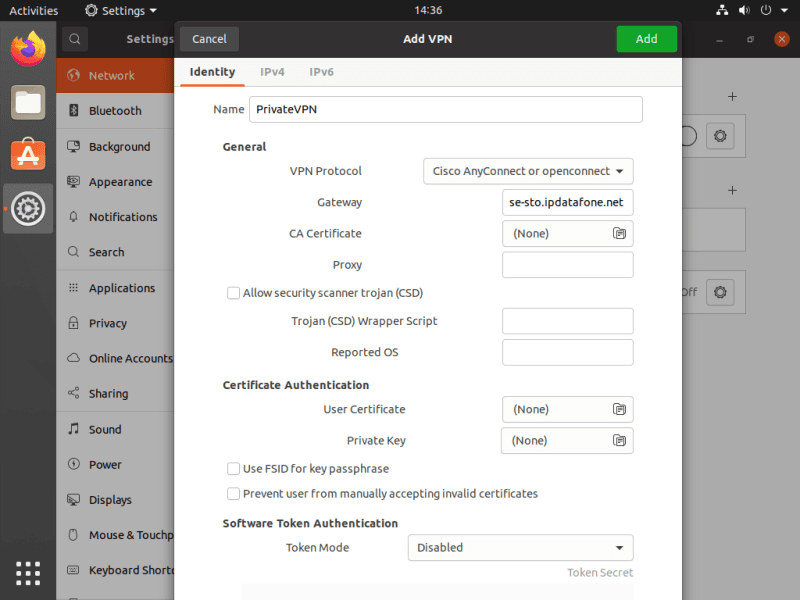Switch to the IPv4 tab
The image size is (800, 600).
click(x=272, y=72)
